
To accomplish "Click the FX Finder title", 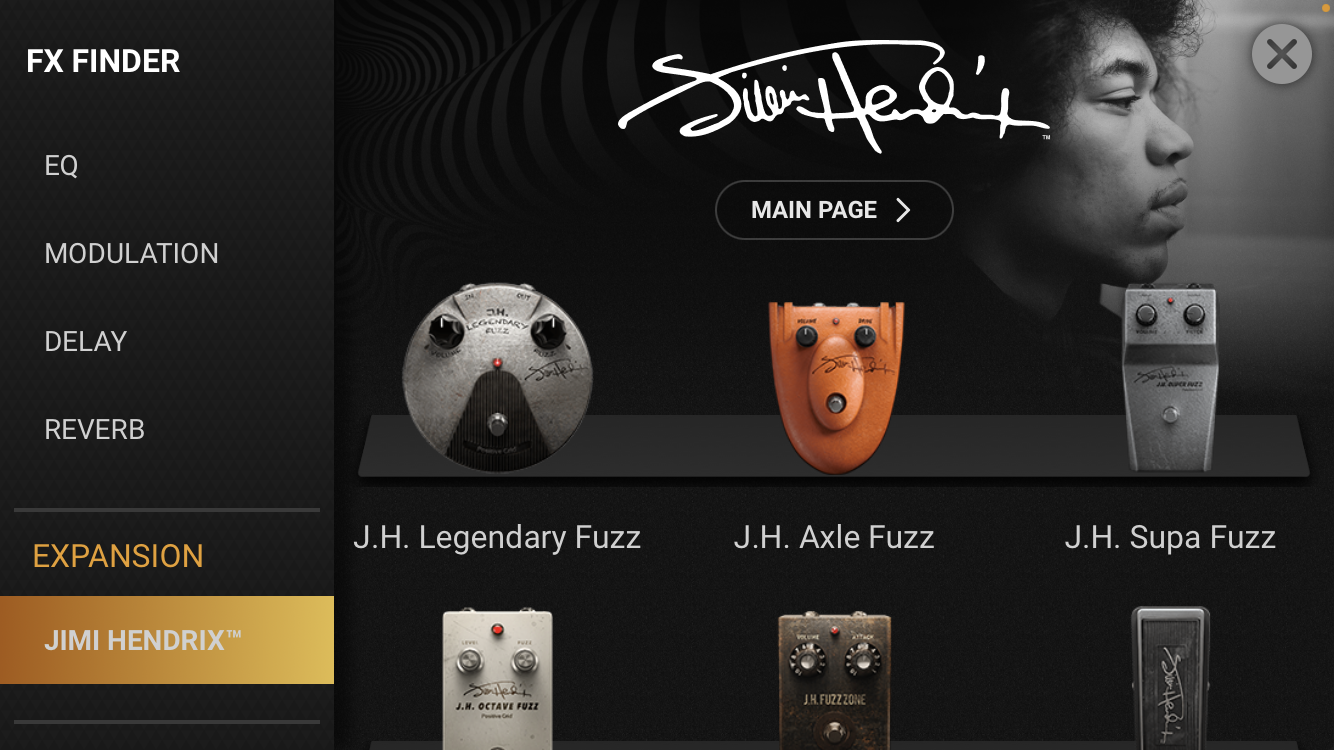I will click(x=103, y=62).
